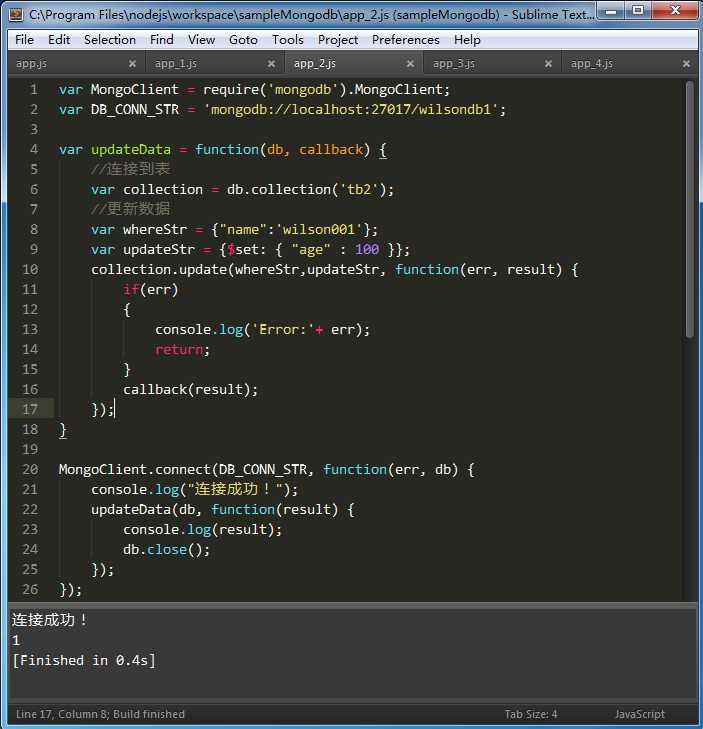Screen dimensions: 703x729
Task: Open the Goto menu
Action: (243, 40)
